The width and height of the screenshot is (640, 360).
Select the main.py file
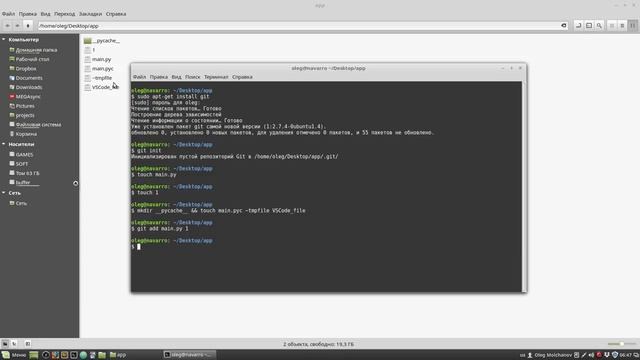click(98, 59)
